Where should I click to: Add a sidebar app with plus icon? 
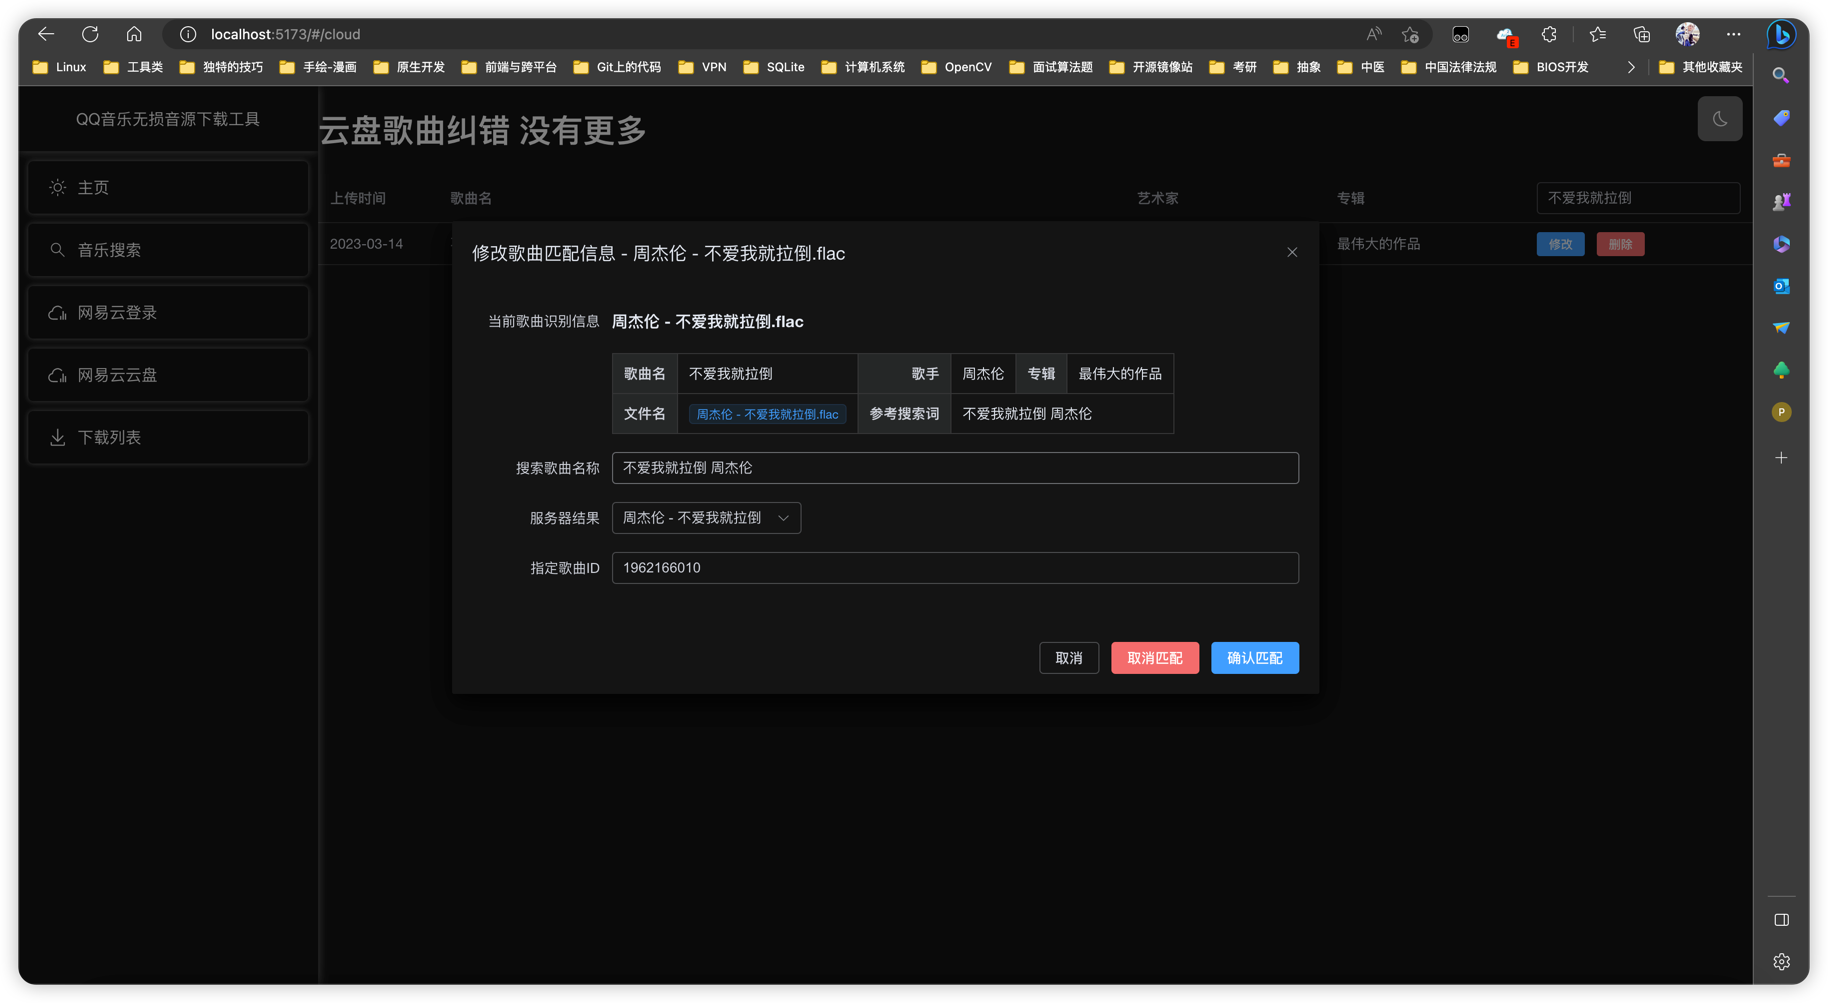(1781, 458)
